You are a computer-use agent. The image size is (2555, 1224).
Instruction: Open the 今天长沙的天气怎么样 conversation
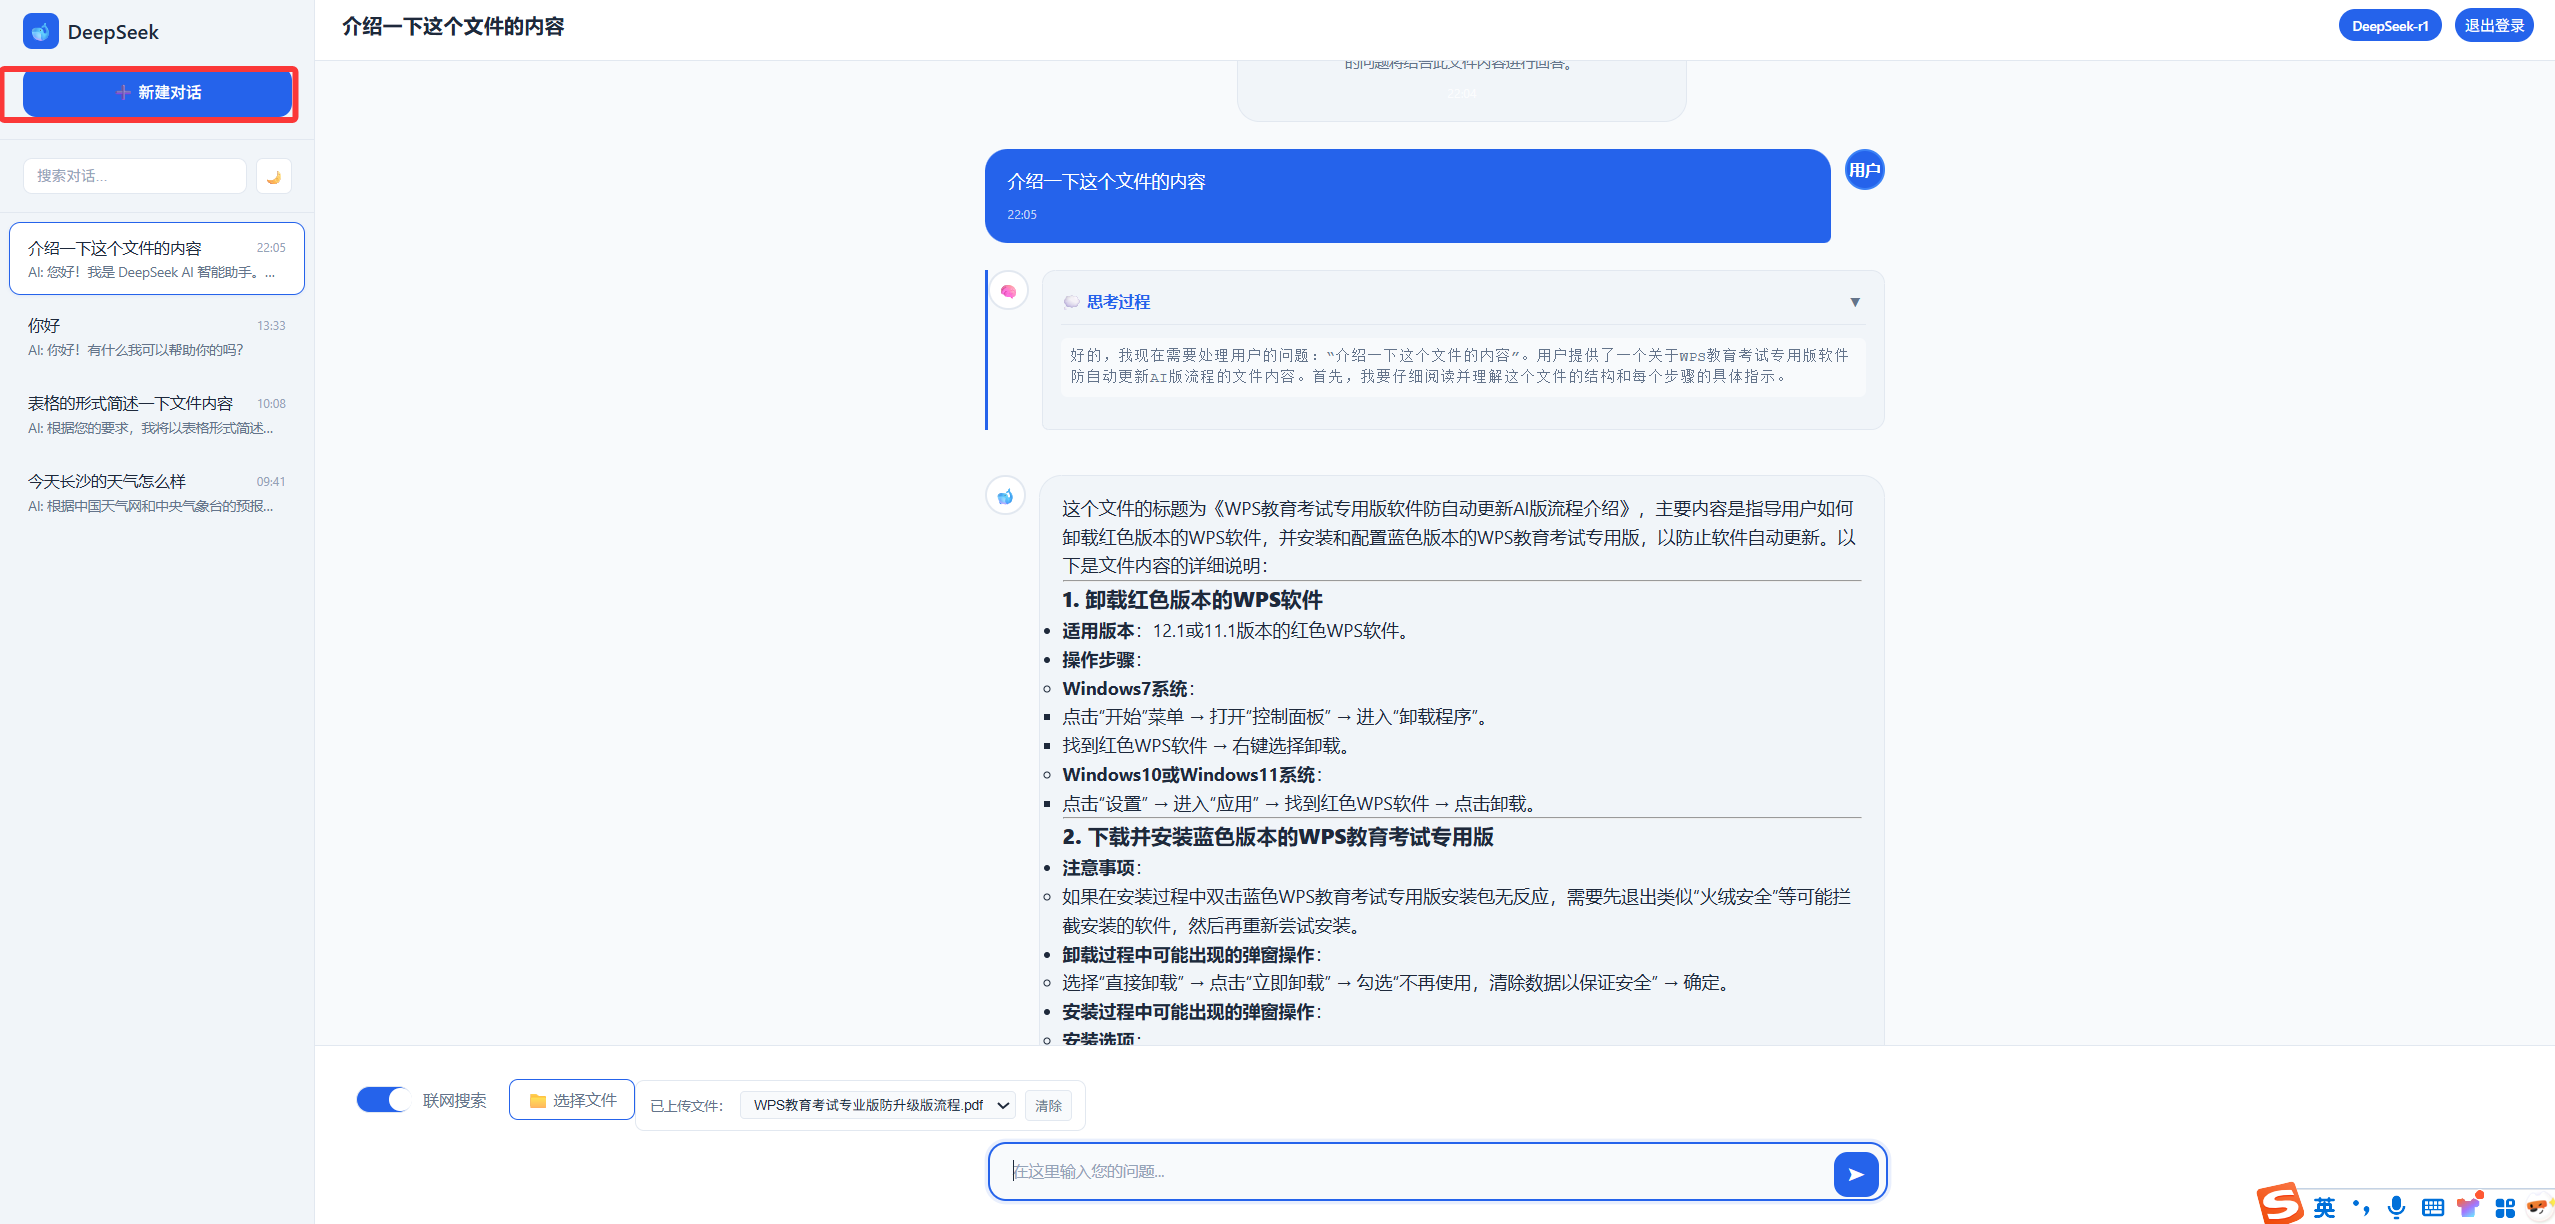[x=156, y=493]
